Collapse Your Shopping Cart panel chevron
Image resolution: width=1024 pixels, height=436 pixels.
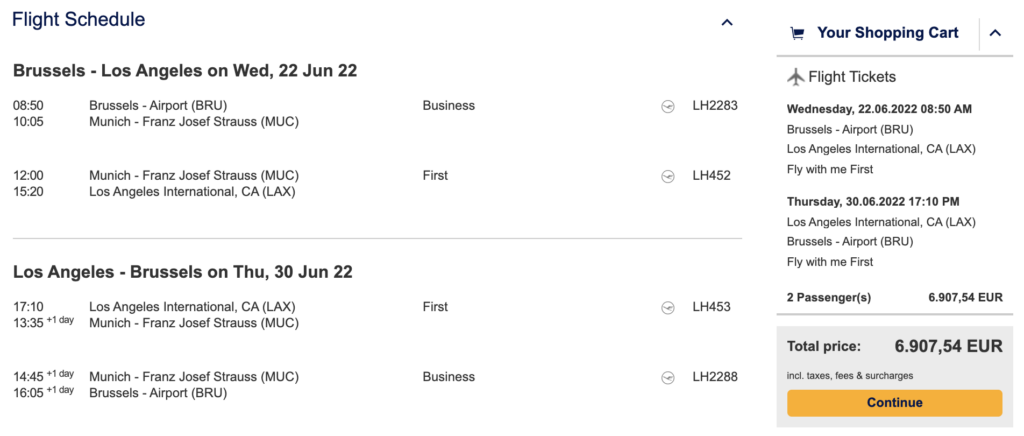pyautogui.click(x=995, y=33)
